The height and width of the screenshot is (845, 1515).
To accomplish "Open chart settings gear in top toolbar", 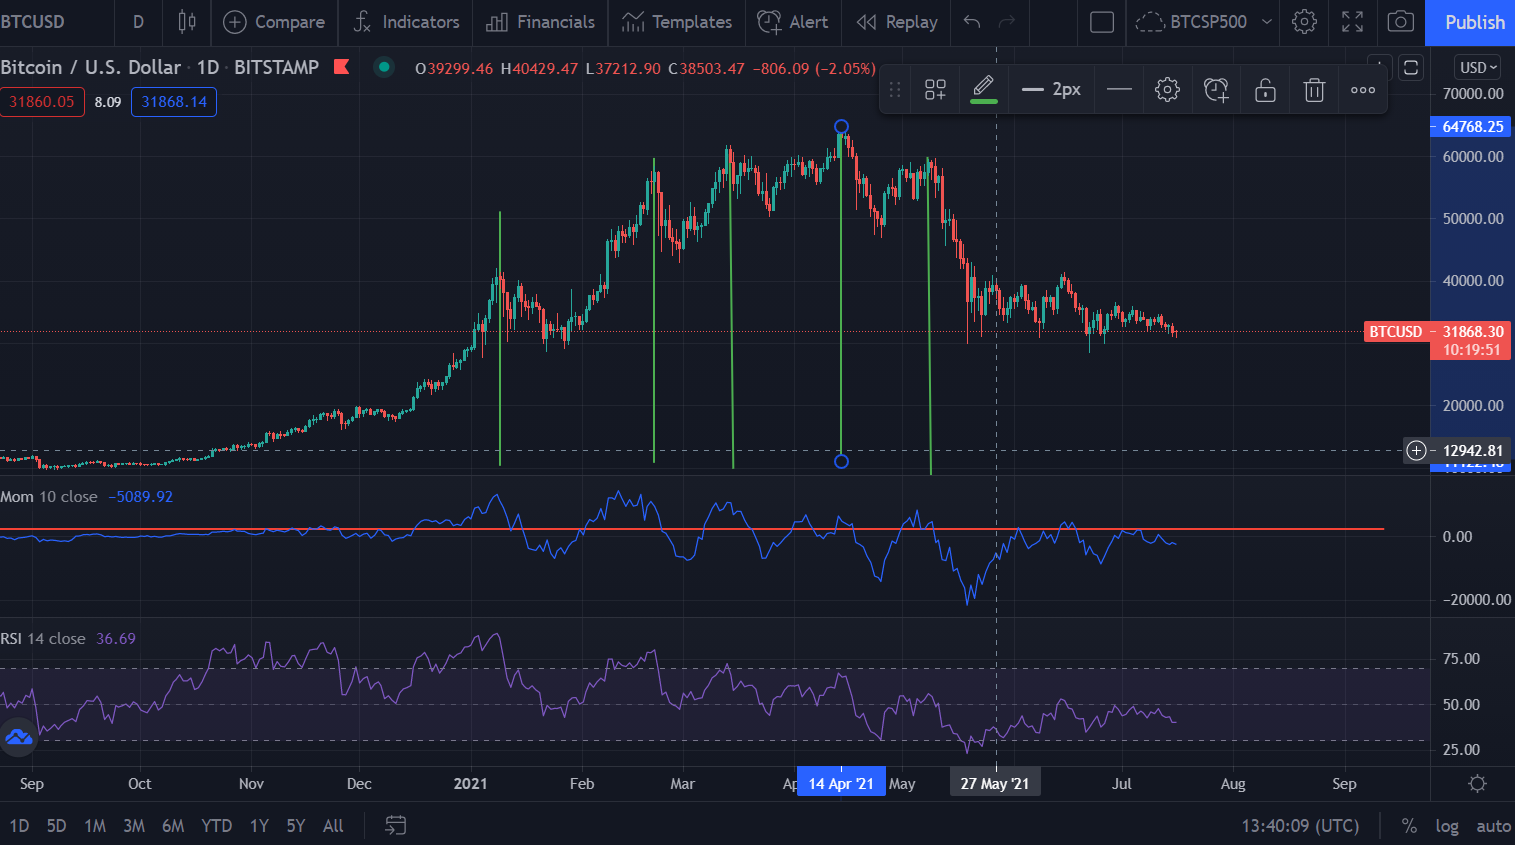I will tap(1304, 21).
